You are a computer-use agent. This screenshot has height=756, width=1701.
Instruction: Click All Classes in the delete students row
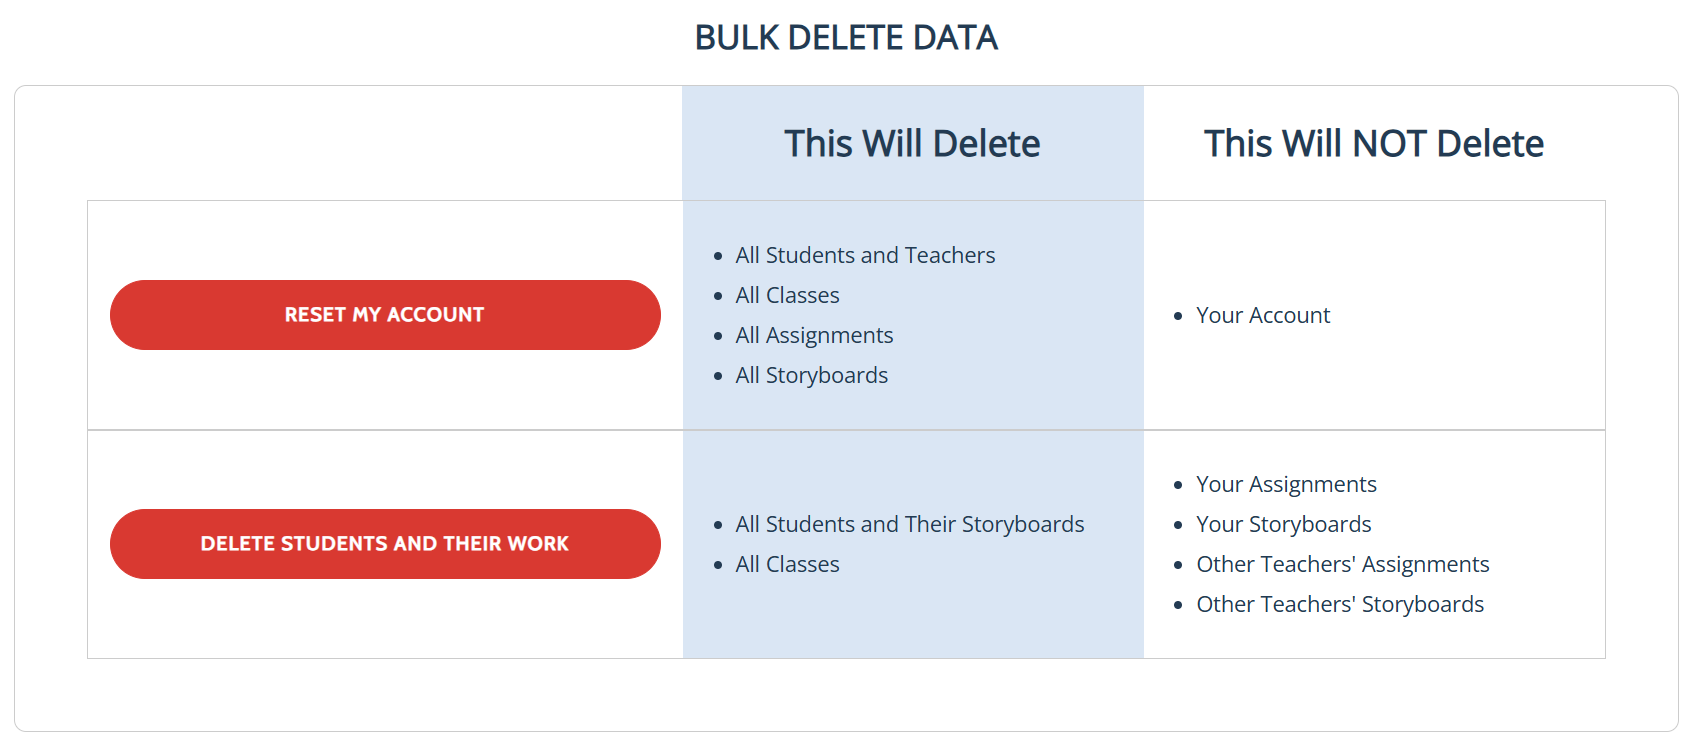click(787, 565)
